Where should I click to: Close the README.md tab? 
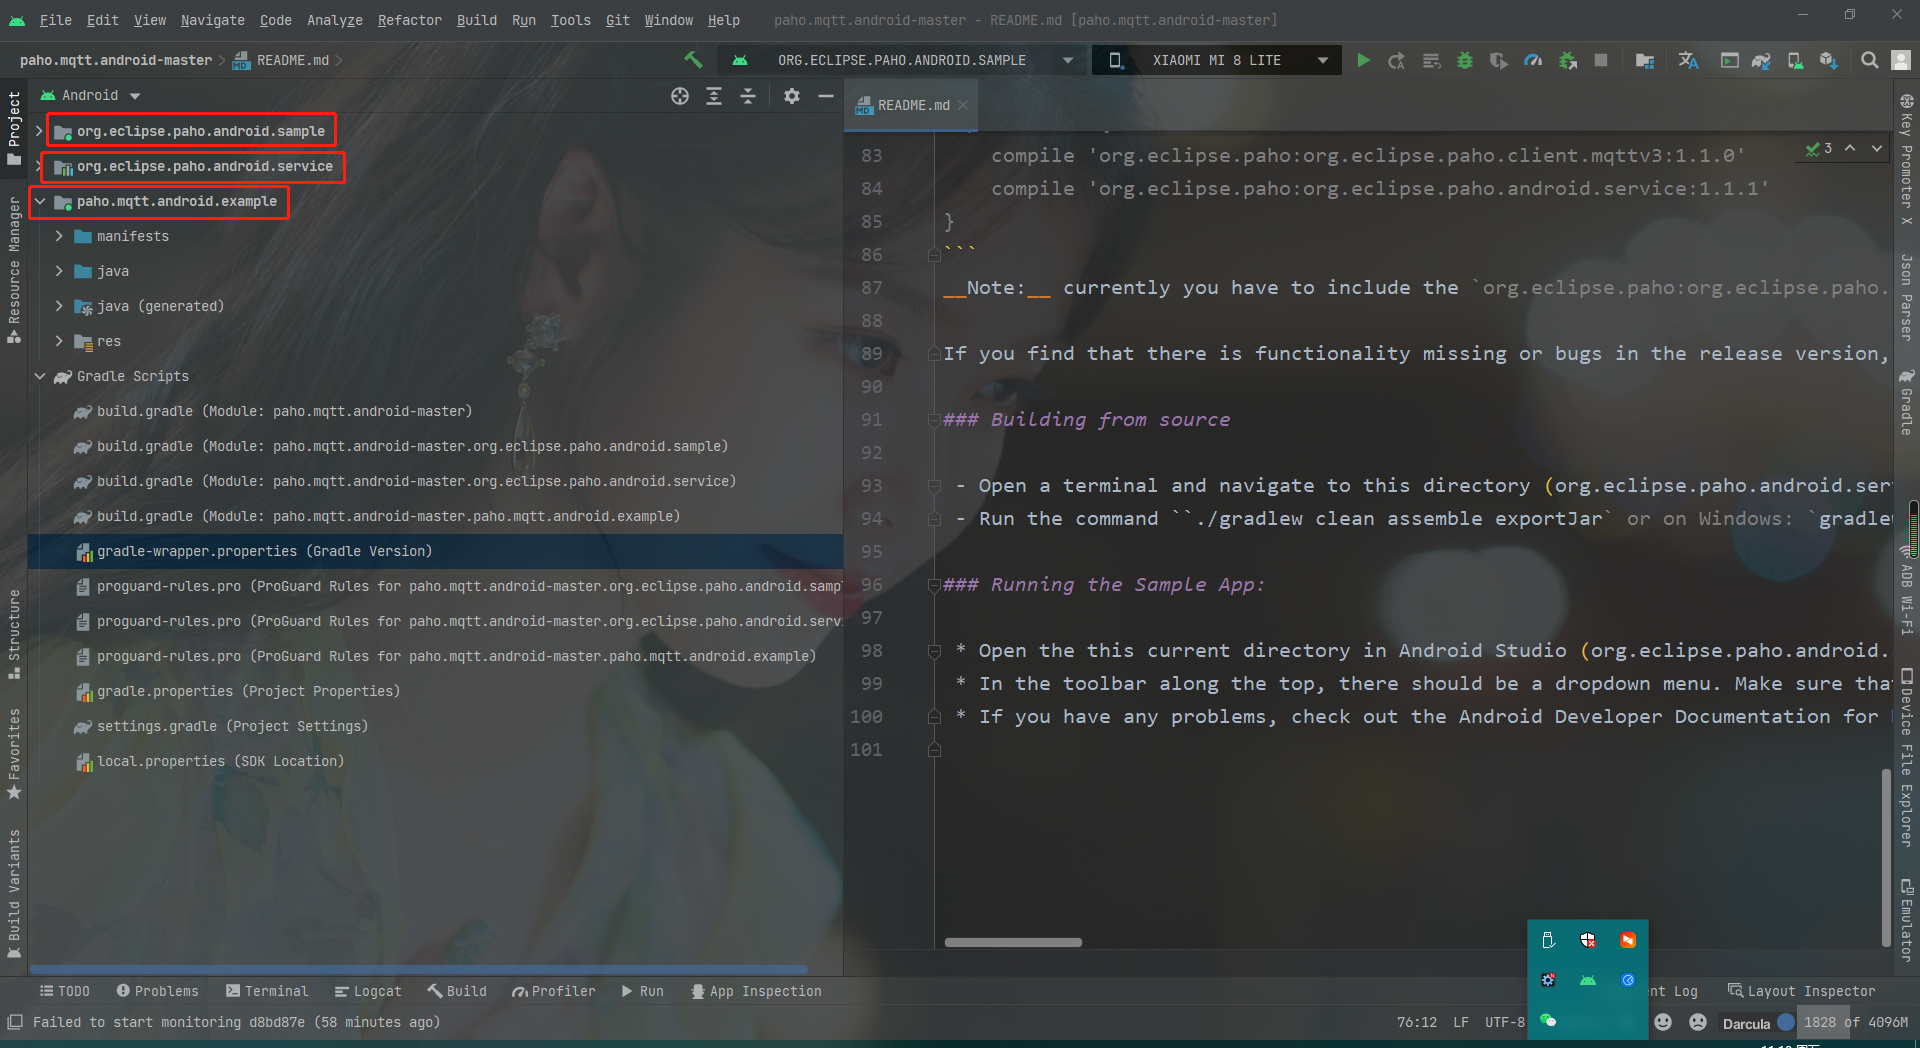963,105
